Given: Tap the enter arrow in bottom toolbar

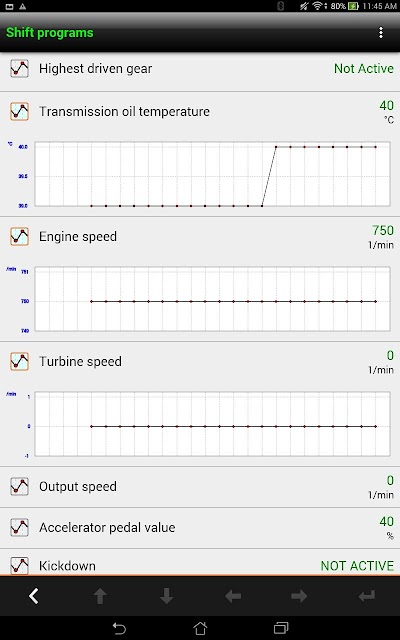Looking at the screenshot, I should click(x=367, y=596).
